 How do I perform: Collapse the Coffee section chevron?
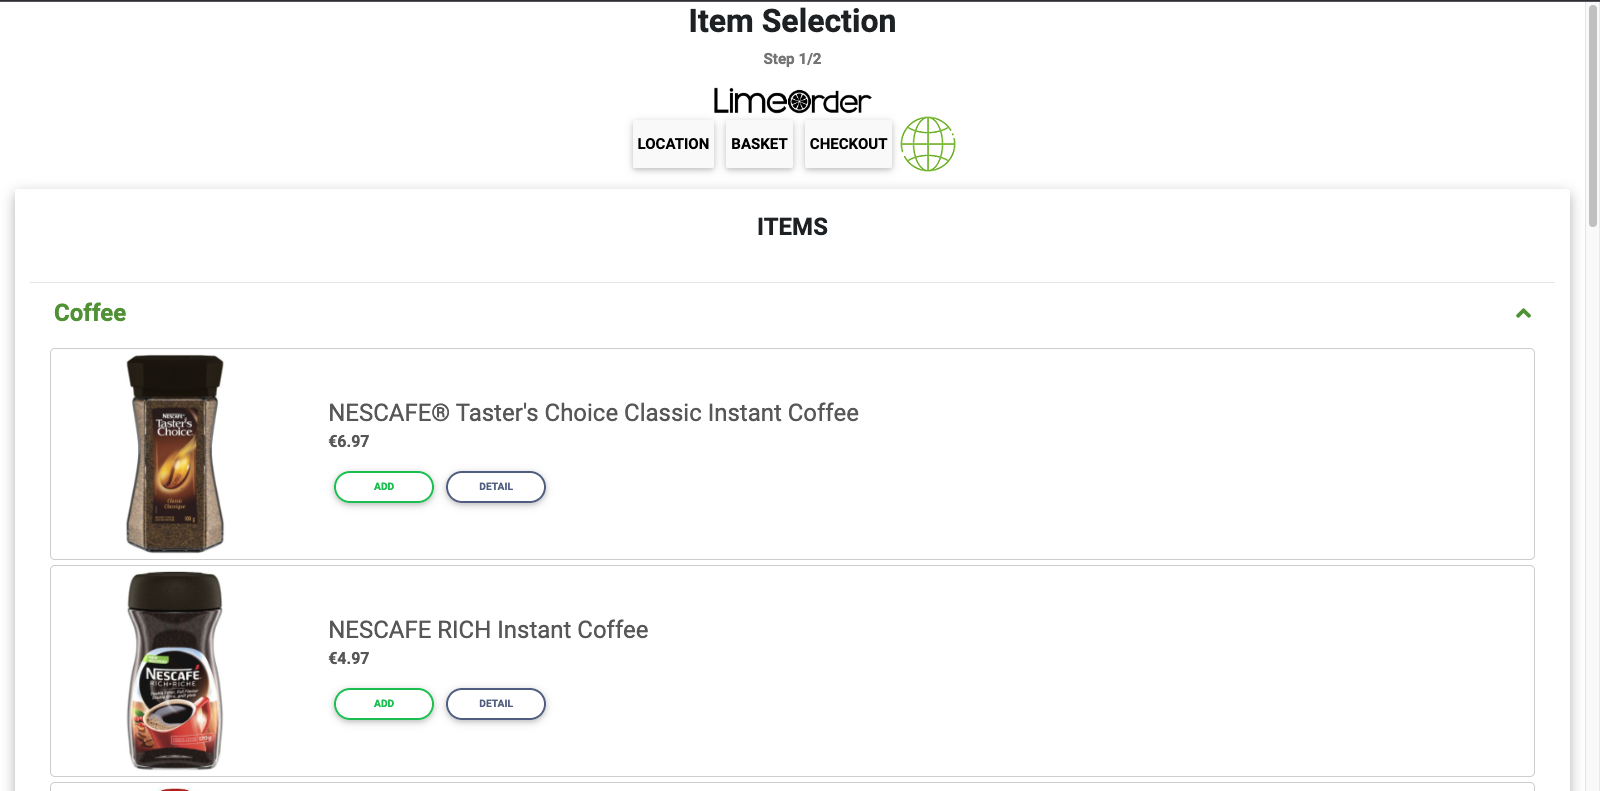point(1523,313)
